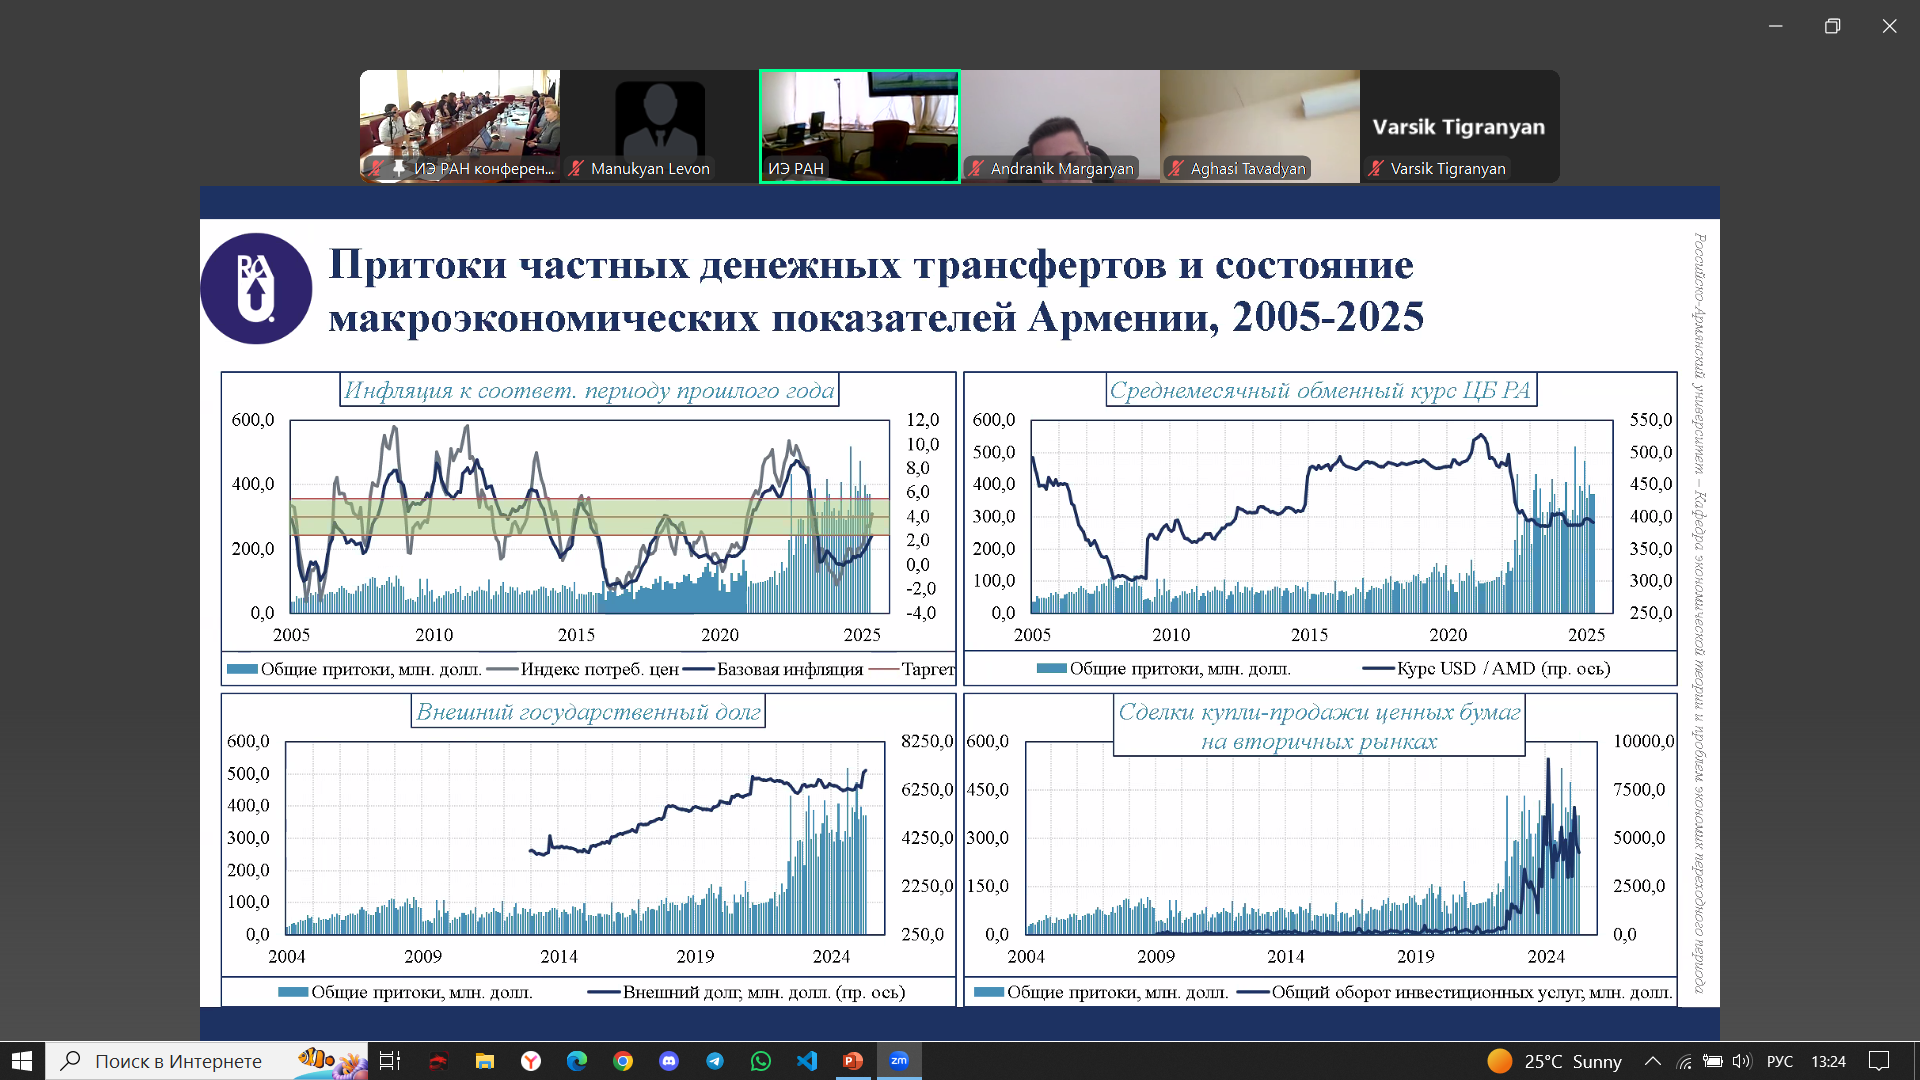The height and width of the screenshot is (1080, 1920).
Task: Open battery status tray icon
Action: click(x=1713, y=1061)
